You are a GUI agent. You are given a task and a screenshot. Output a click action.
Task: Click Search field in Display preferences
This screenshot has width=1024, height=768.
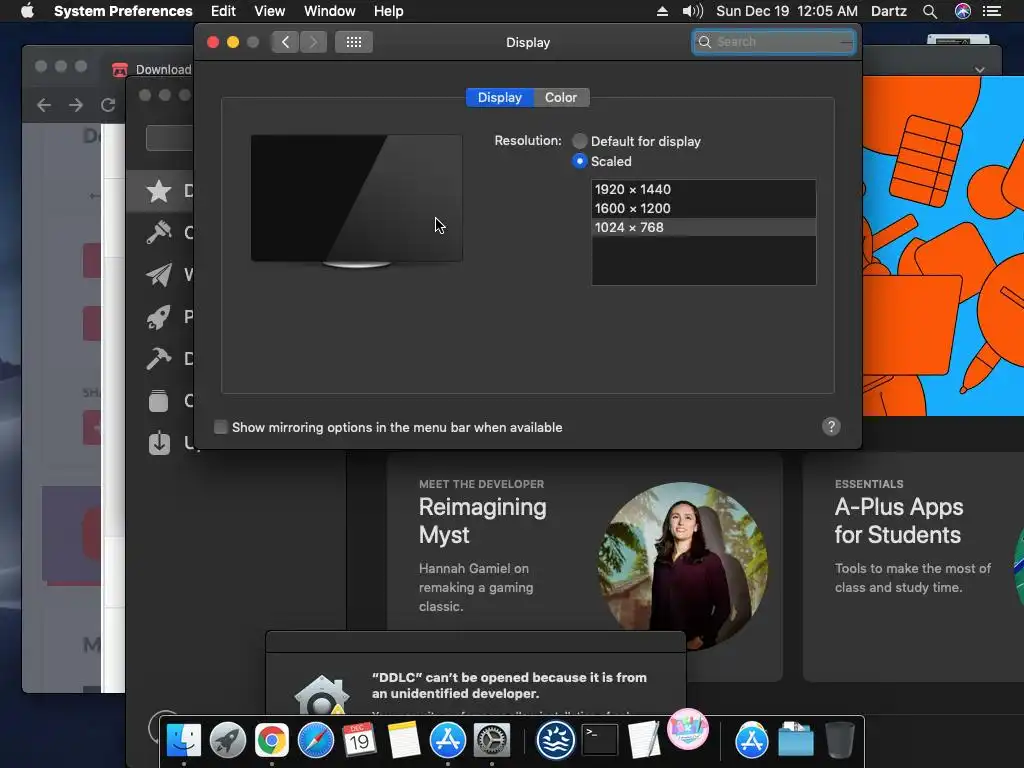774,42
